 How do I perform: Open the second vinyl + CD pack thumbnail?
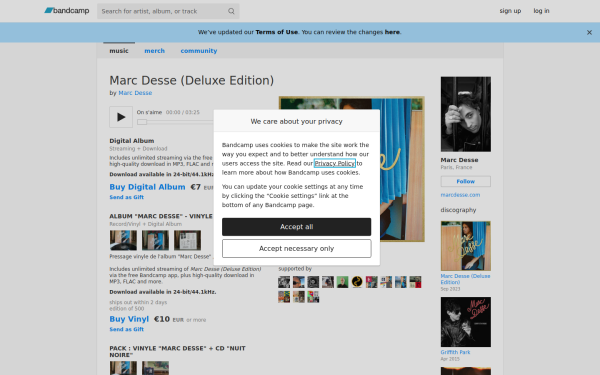point(155,368)
